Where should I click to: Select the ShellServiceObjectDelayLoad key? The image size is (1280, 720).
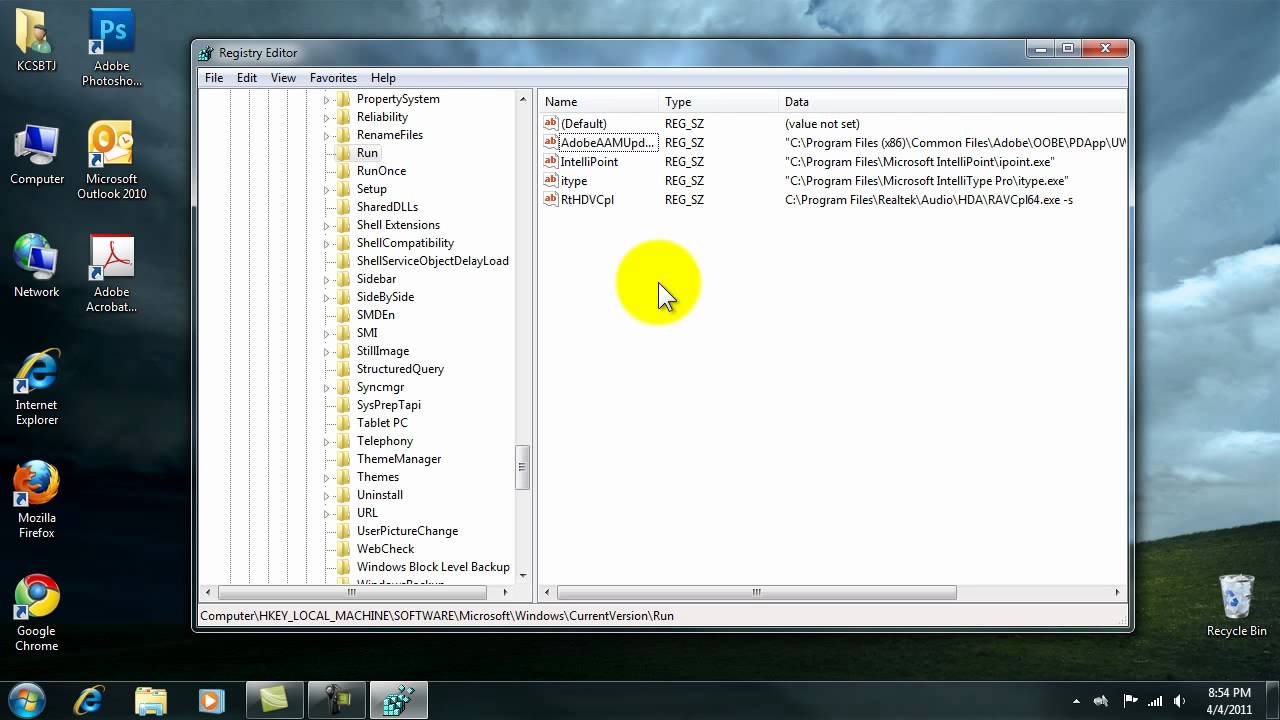tap(433, 261)
